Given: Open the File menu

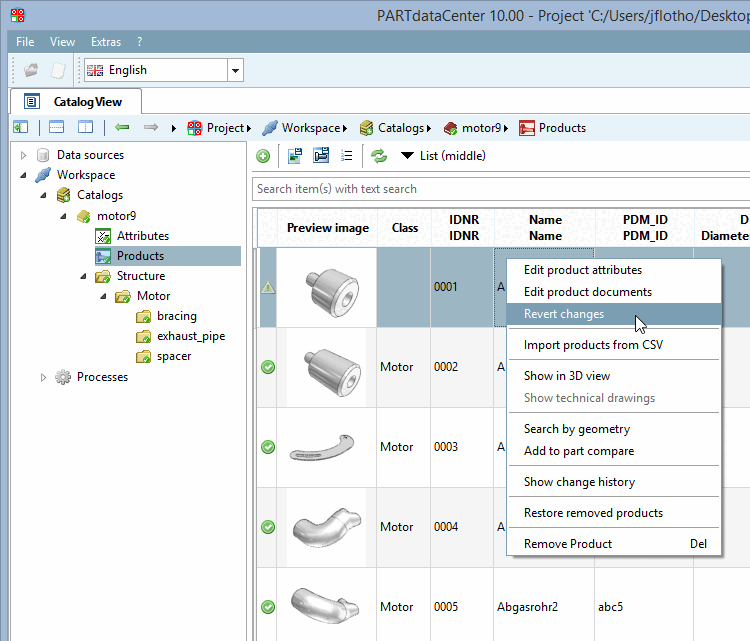Looking at the screenshot, I should pos(25,42).
